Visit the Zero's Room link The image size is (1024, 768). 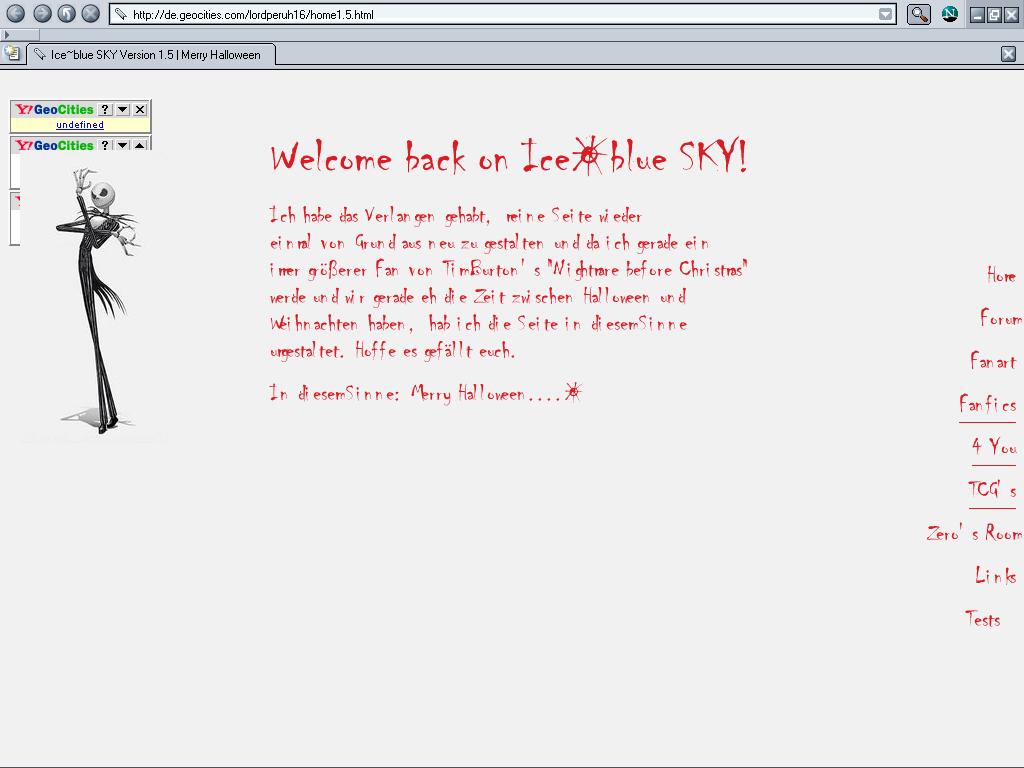click(974, 533)
